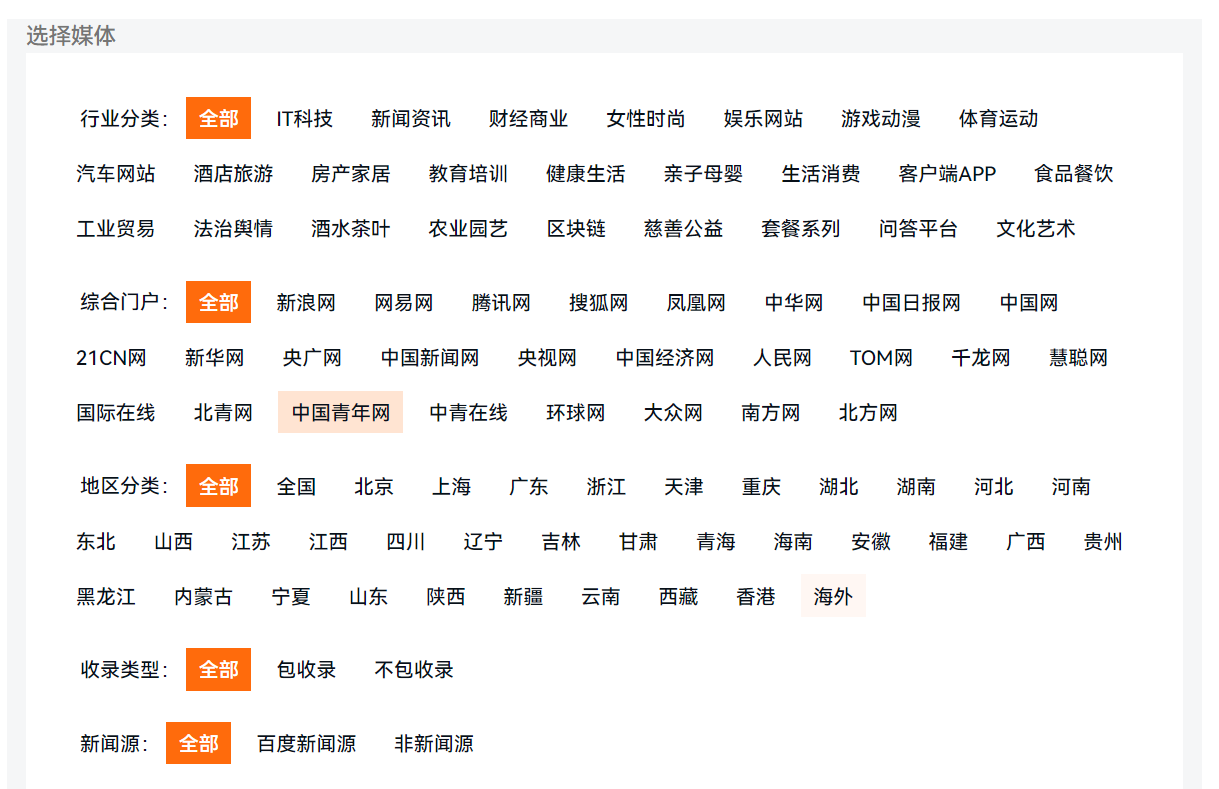The width and height of the screenshot is (1219, 789).
Task: Select 中国新闻网 portal
Action: click(x=430, y=357)
